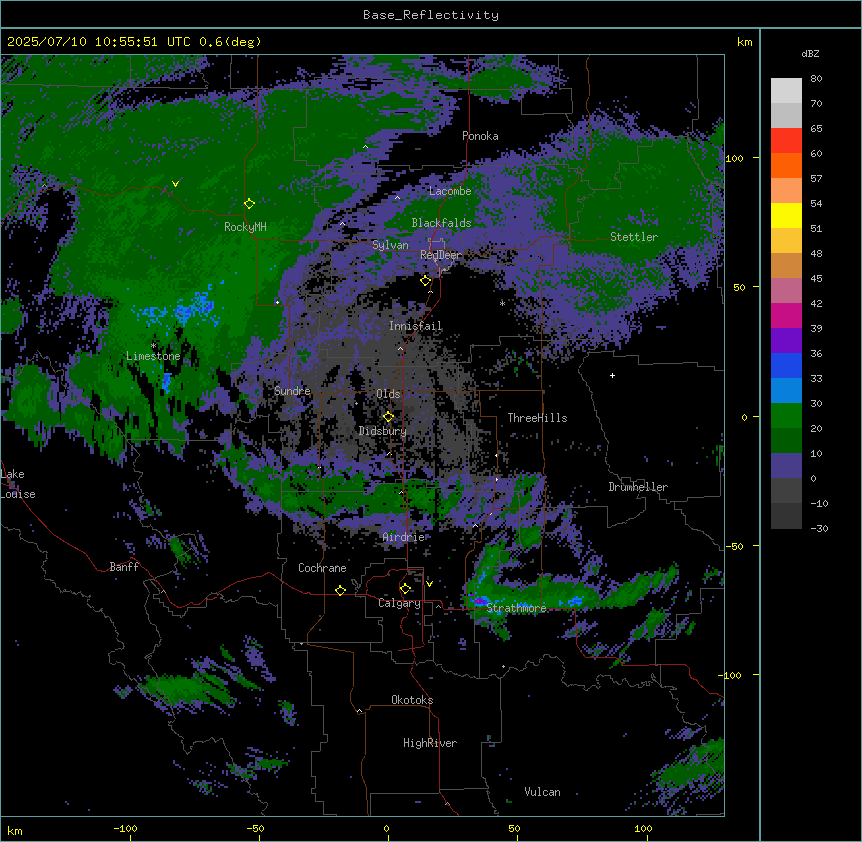
Task: Click the gray -10 to 0 dBZ swatch
Action: 786,491
